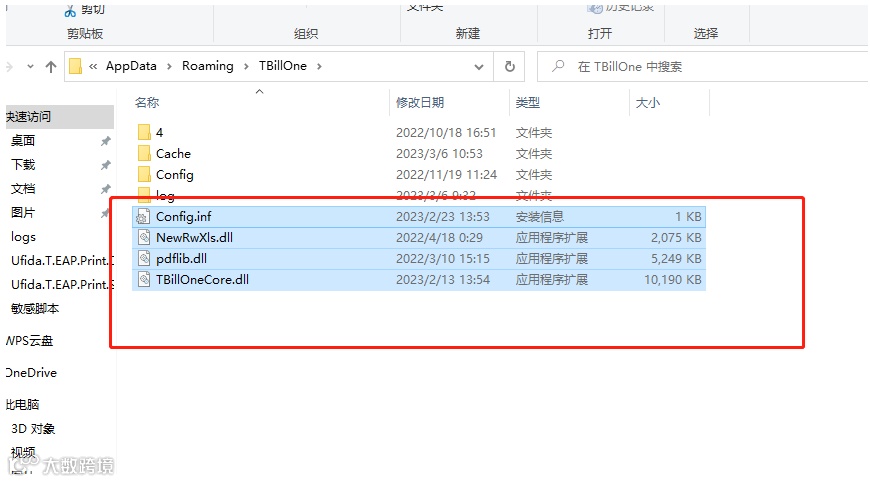The image size is (870, 482).
Task: Click the TBillOneCore.dll file icon
Action: point(144,280)
